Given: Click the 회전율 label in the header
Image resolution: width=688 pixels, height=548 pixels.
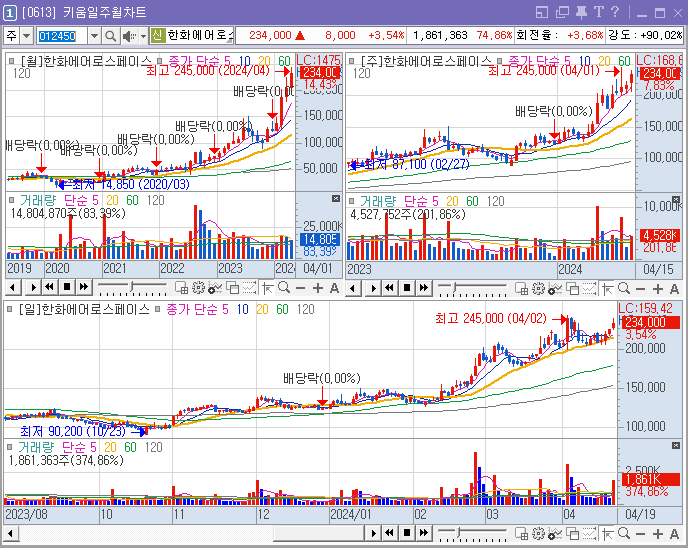Looking at the screenshot, I should click(538, 35).
